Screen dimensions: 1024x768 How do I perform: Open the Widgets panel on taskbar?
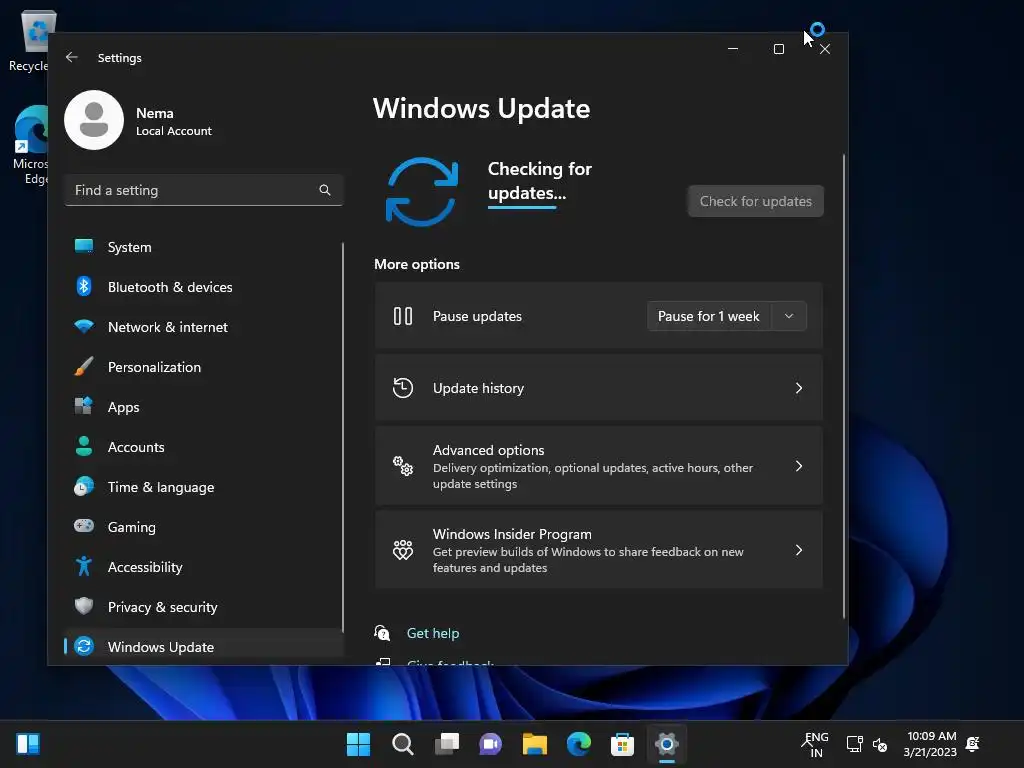point(28,744)
